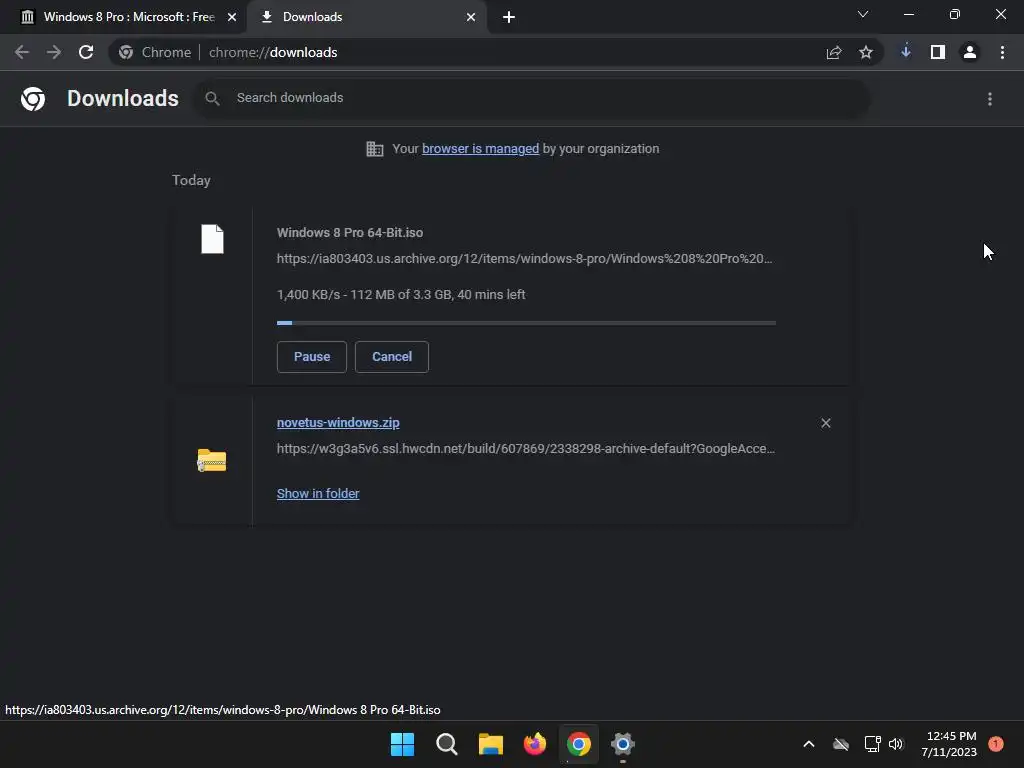
Task: Open the Settings gear app in taskbar
Action: pos(623,744)
